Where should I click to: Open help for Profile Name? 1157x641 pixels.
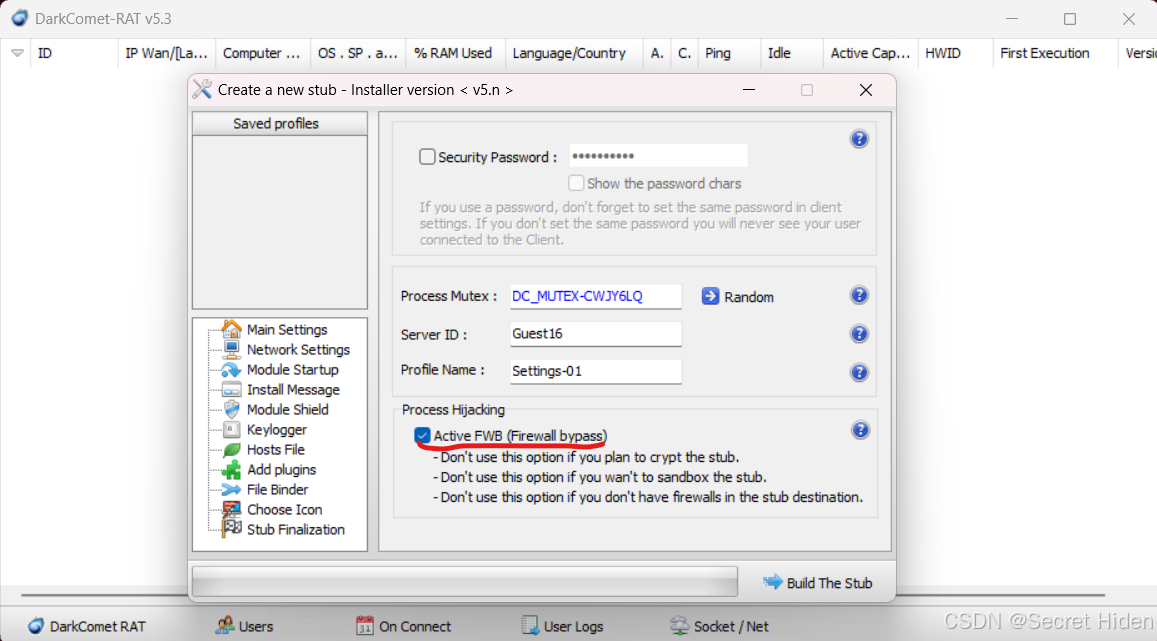point(859,372)
